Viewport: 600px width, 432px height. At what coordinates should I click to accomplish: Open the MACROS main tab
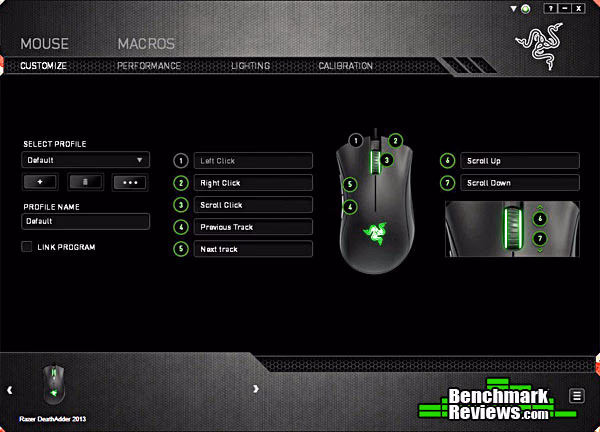(146, 44)
